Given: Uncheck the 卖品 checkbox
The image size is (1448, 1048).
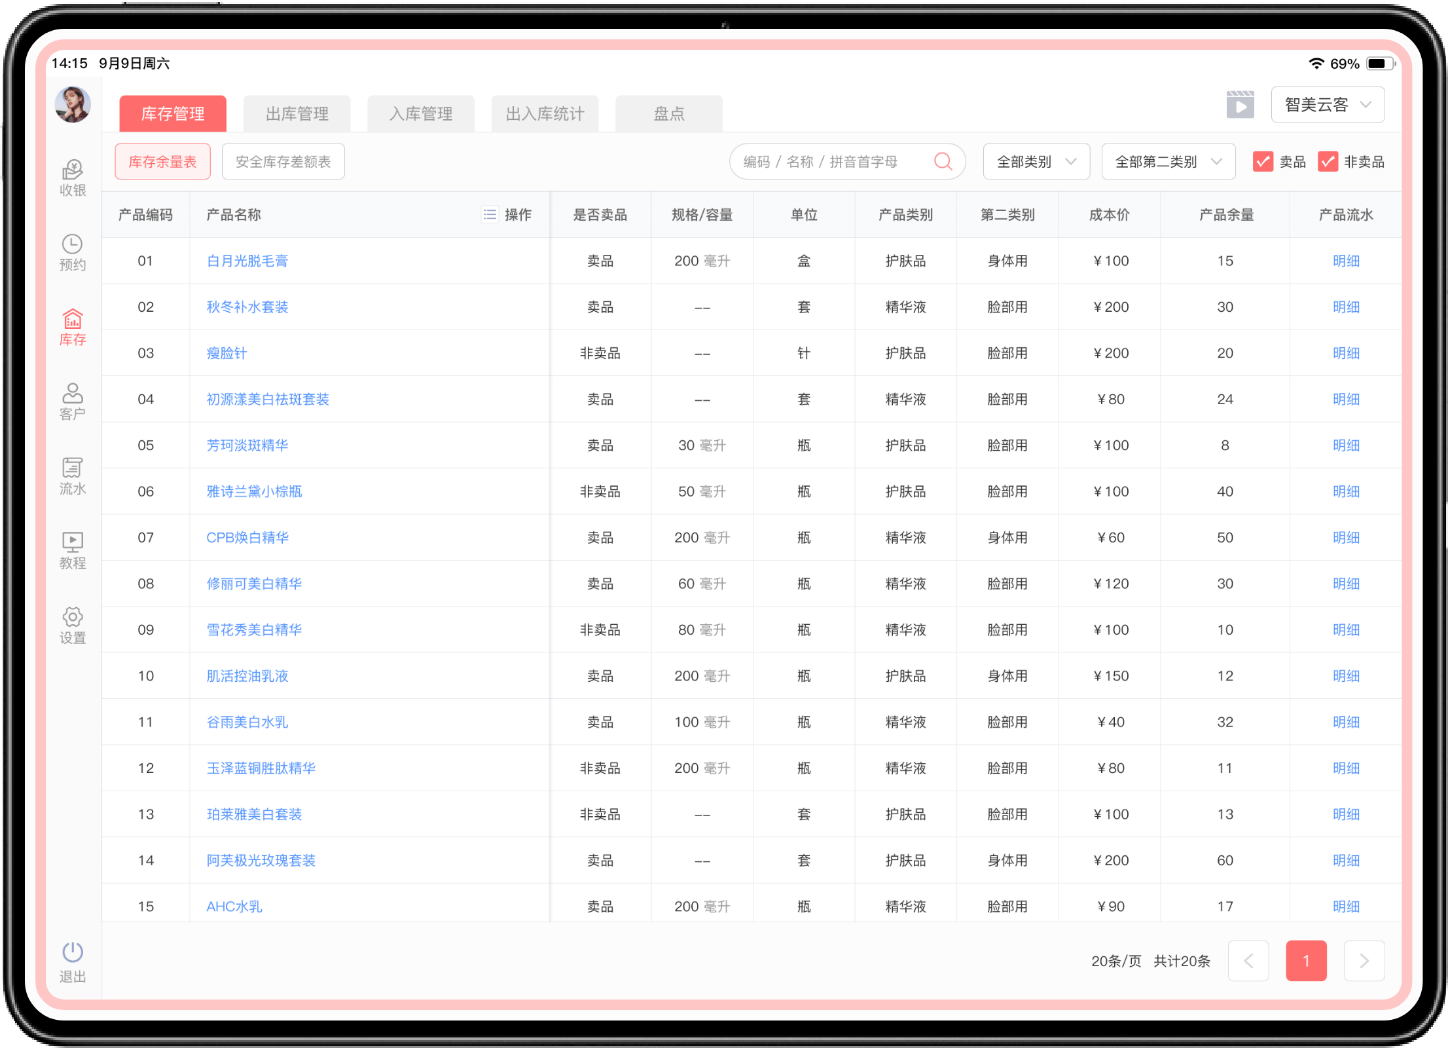Looking at the screenshot, I should click(x=1263, y=162).
